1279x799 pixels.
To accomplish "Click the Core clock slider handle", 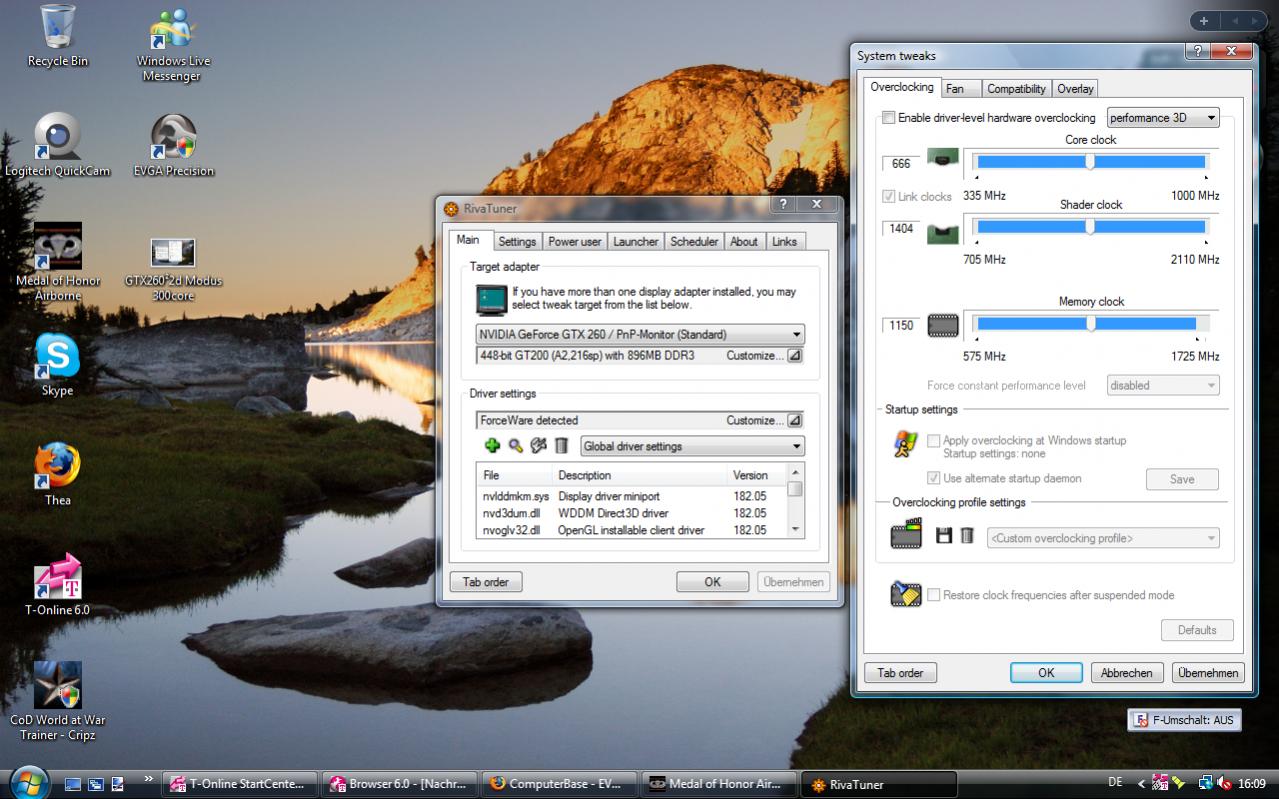I will pos(1090,161).
